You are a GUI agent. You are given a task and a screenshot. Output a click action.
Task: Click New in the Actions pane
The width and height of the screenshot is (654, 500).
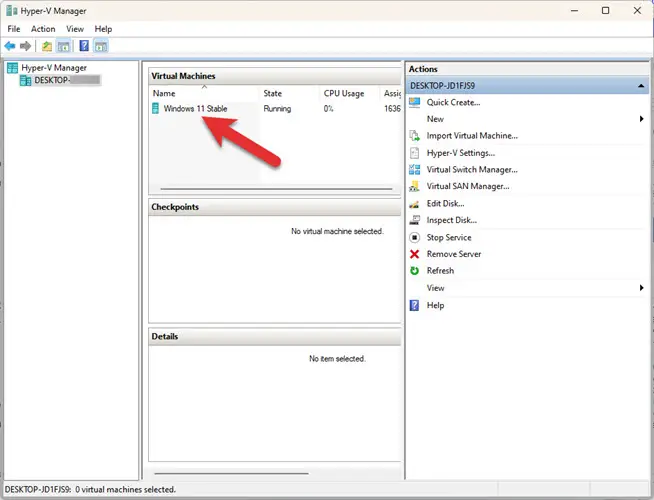coord(435,119)
